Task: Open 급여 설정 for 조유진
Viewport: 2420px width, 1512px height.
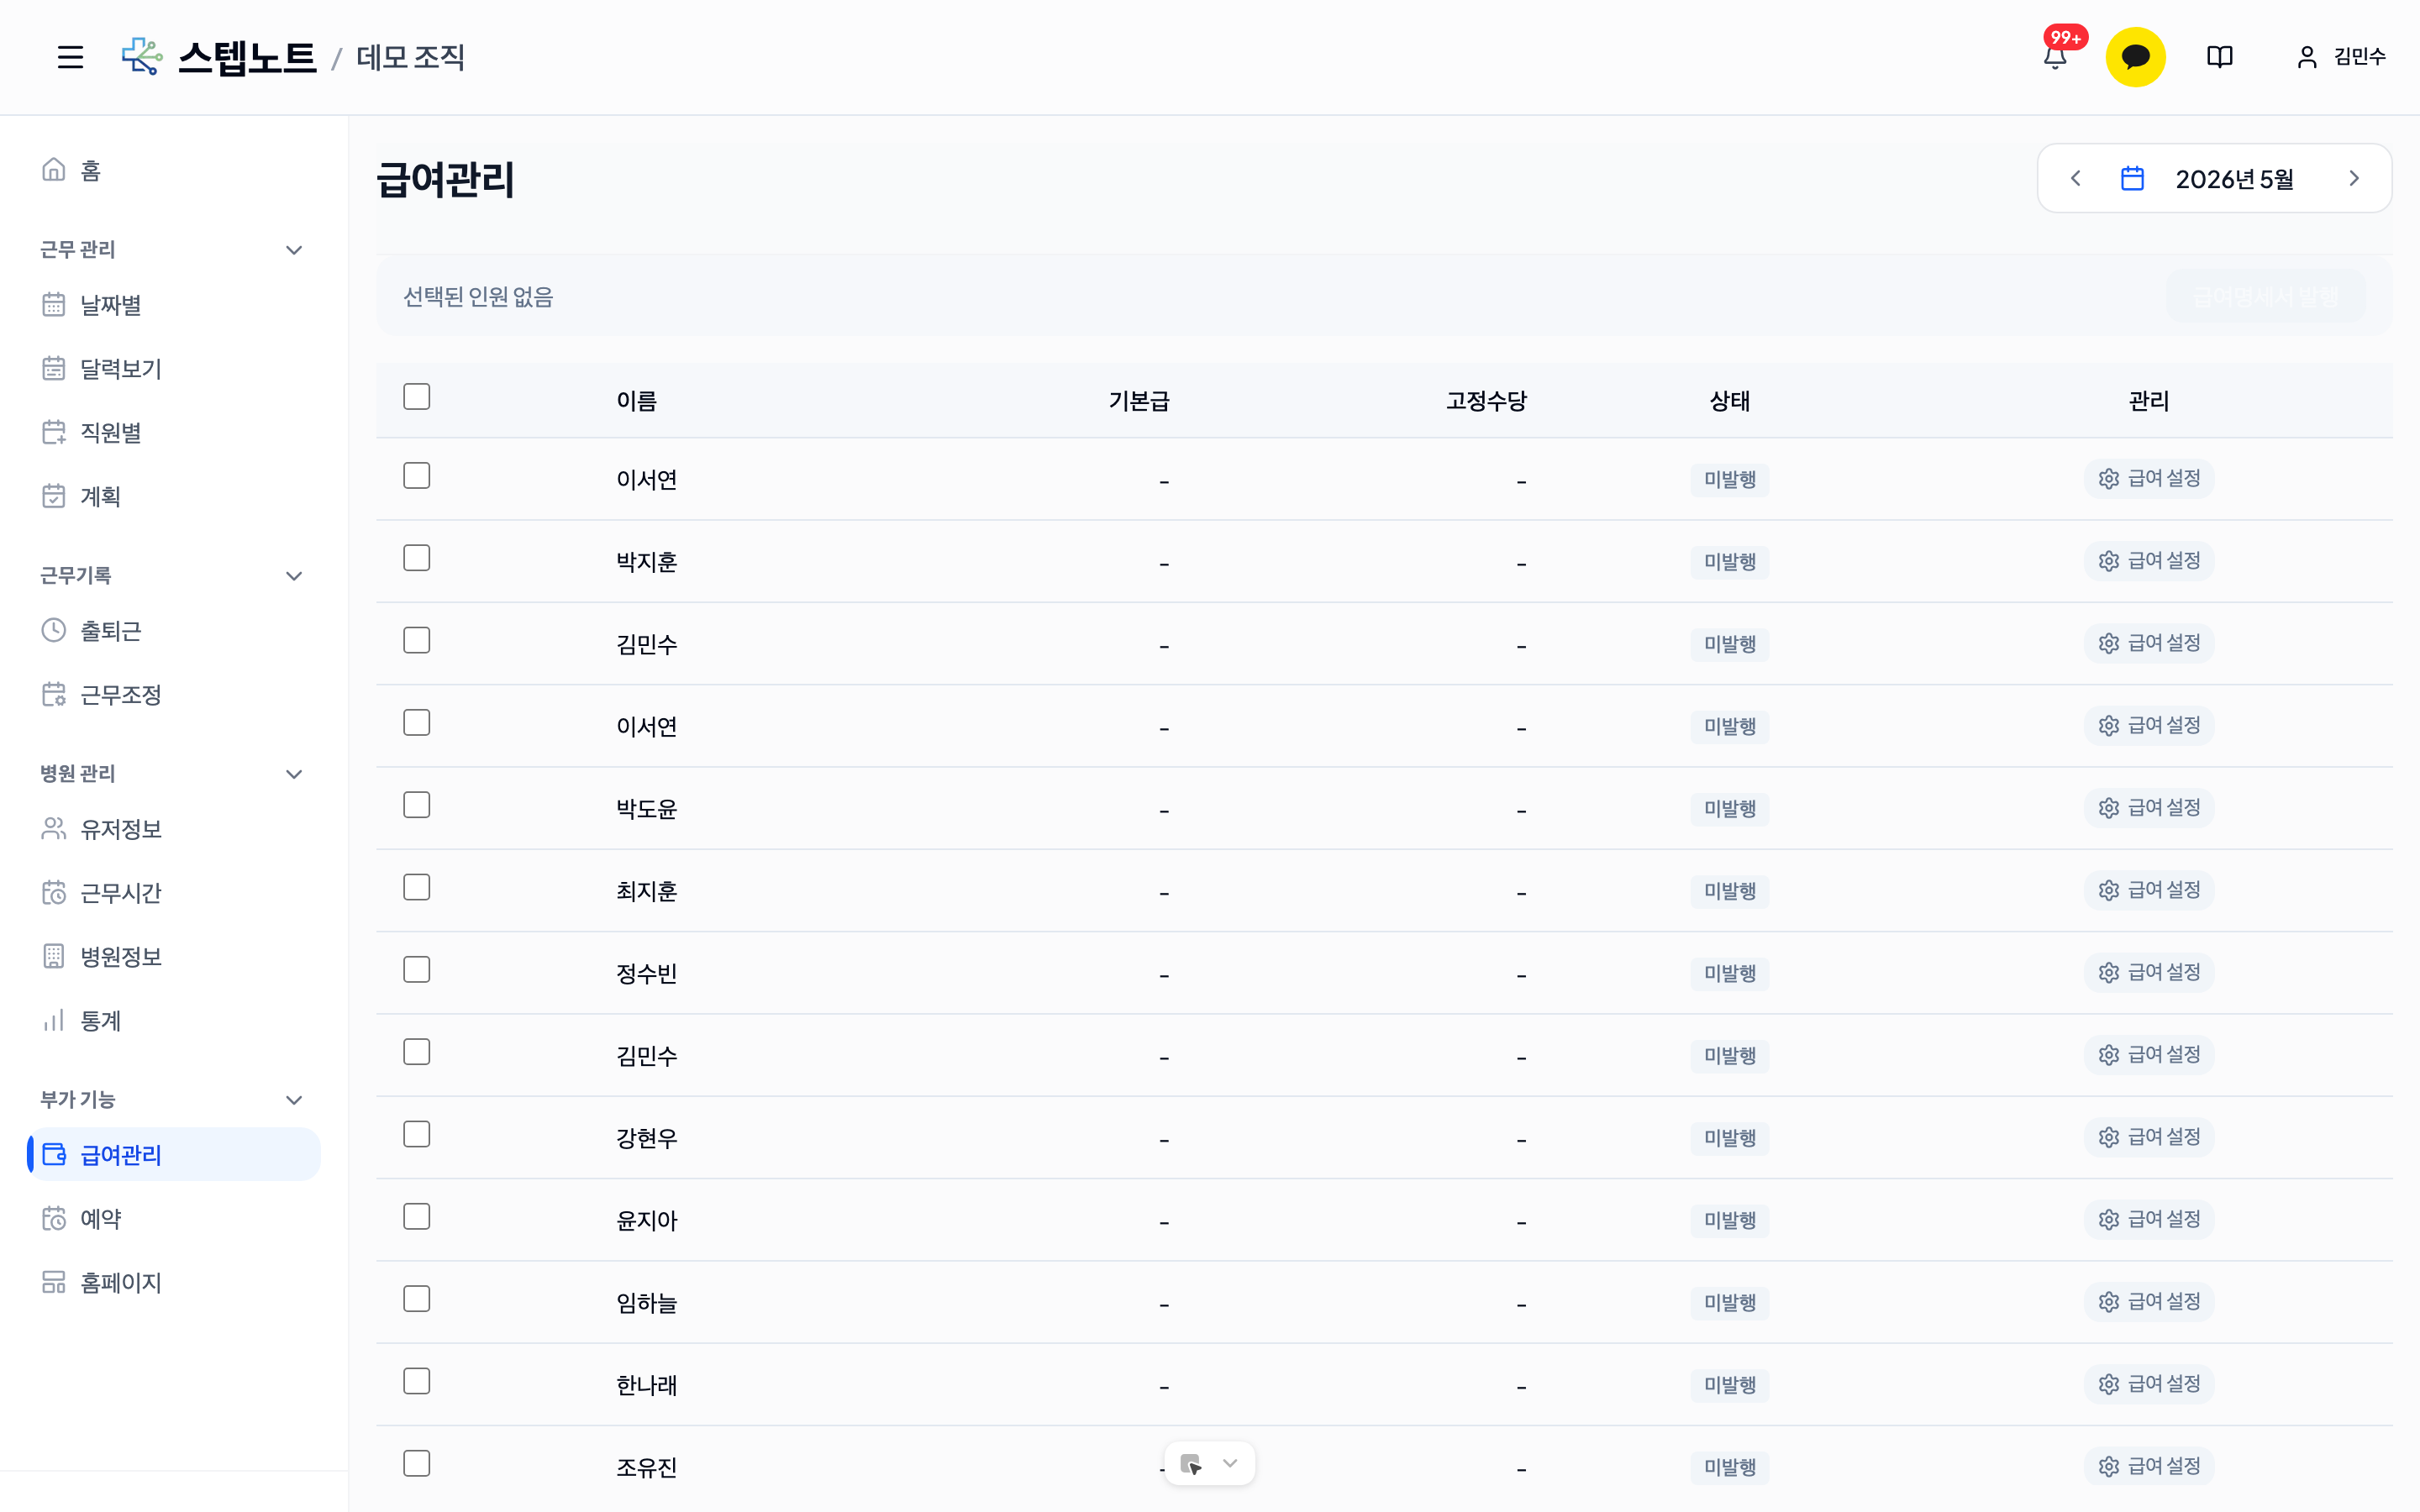Action: (2149, 1466)
